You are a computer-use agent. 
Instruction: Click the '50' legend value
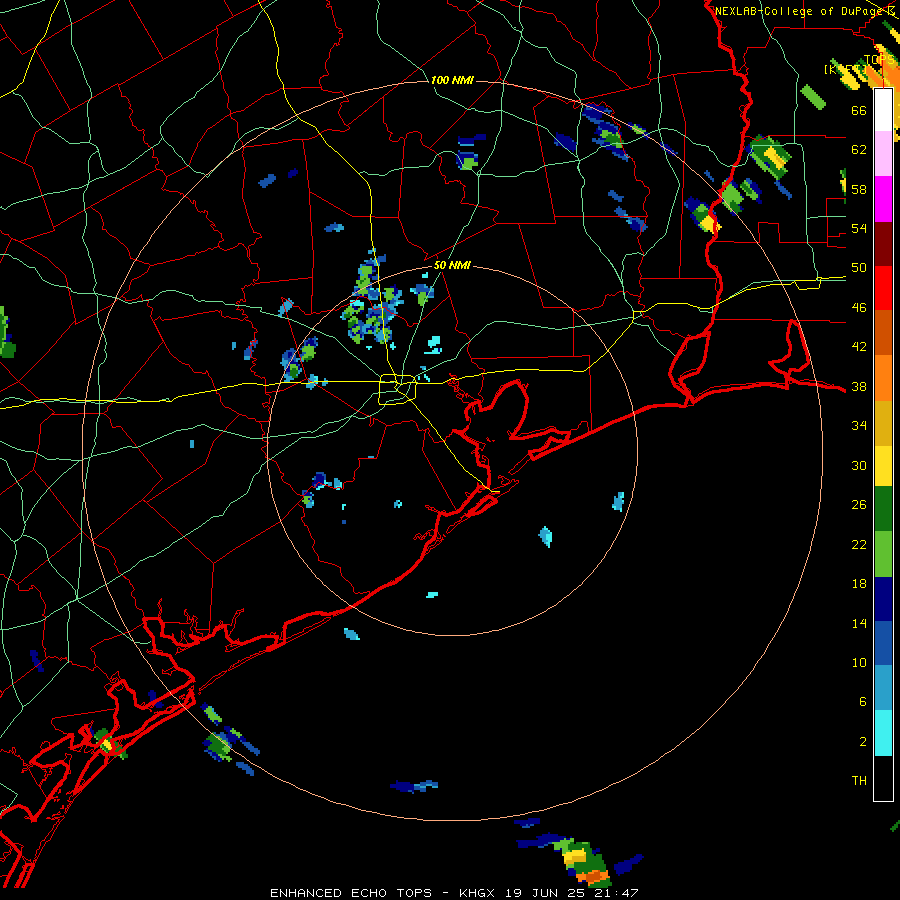pos(859,268)
